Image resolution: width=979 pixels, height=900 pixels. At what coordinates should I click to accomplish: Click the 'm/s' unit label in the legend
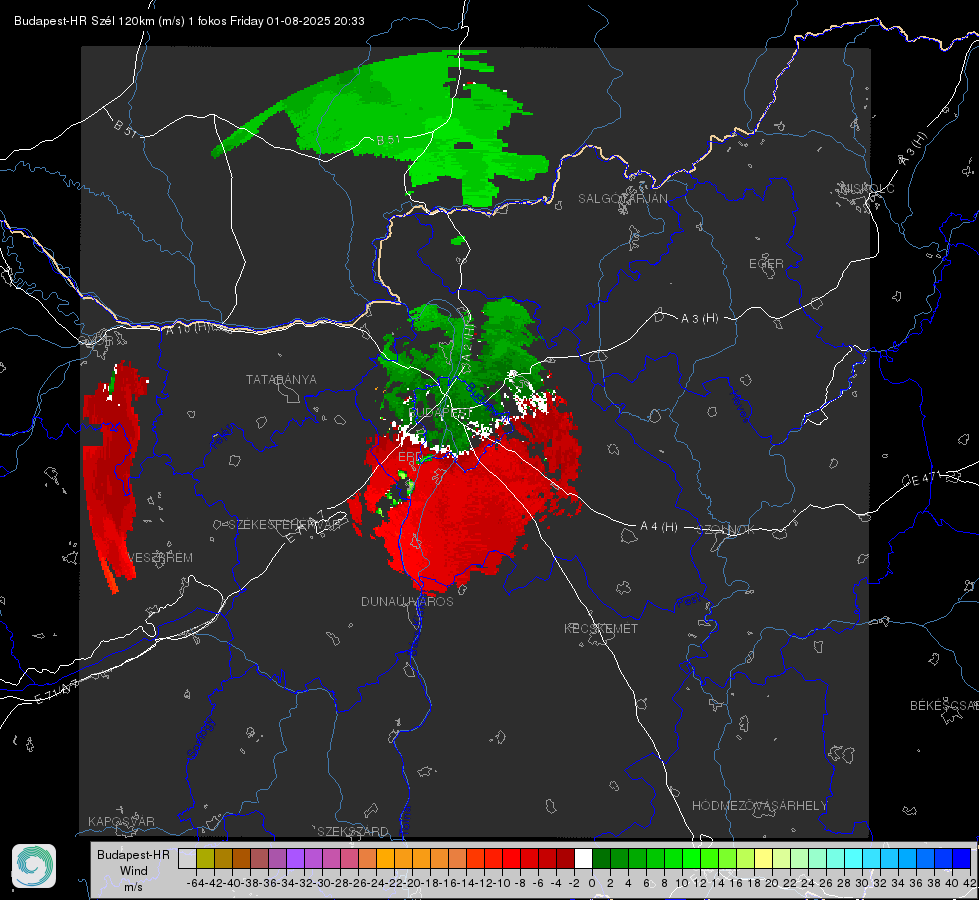pyautogui.click(x=133, y=887)
